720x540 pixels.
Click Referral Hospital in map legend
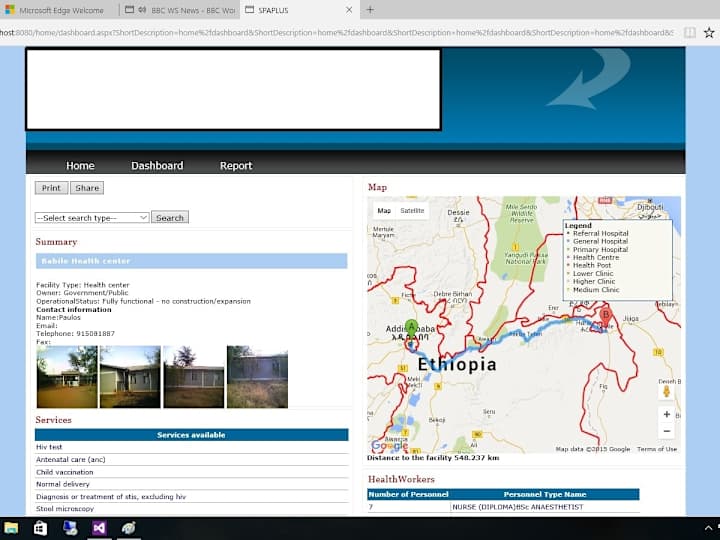[x=601, y=233]
